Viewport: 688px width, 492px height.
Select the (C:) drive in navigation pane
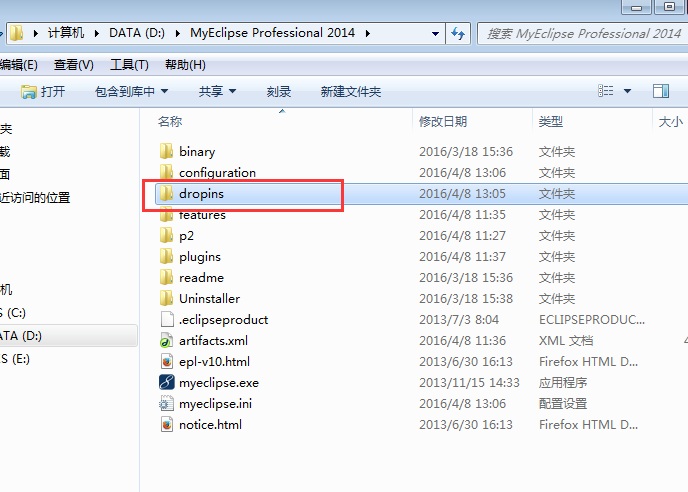click(13, 313)
